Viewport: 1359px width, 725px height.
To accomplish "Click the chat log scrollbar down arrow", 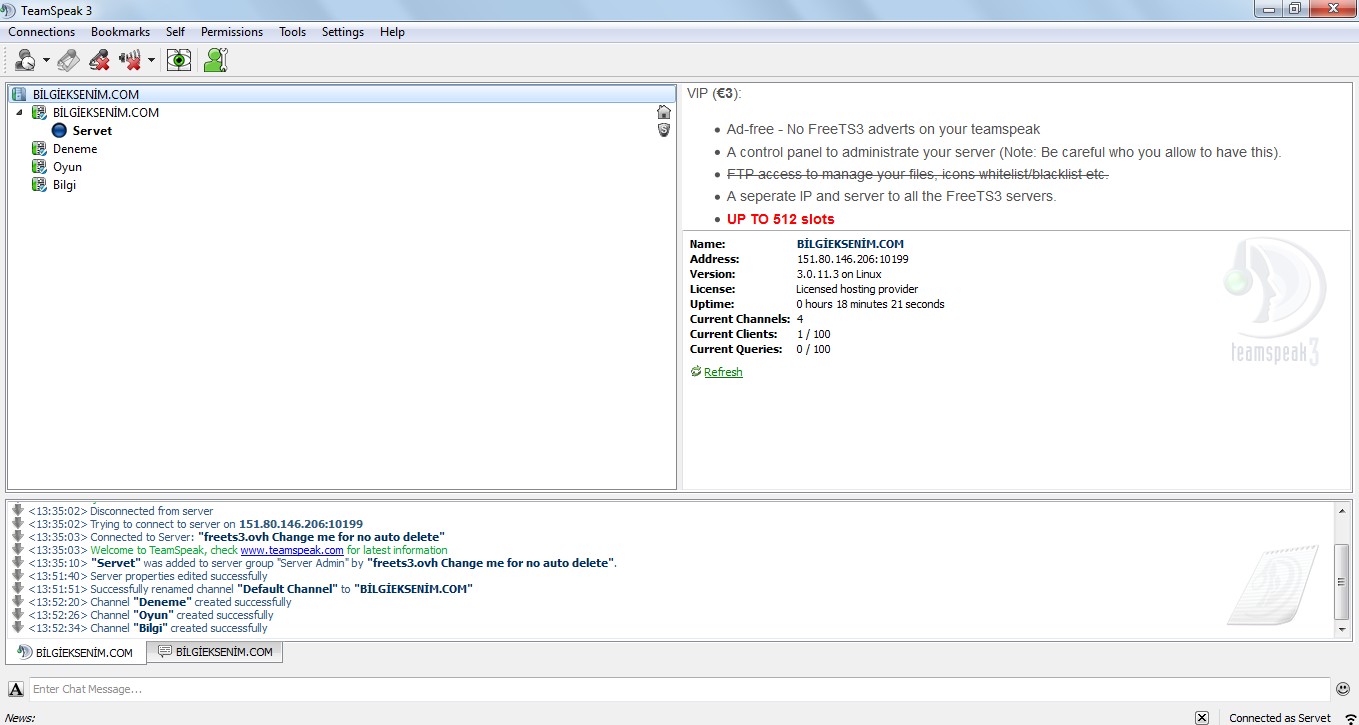I will [x=1343, y=630].
